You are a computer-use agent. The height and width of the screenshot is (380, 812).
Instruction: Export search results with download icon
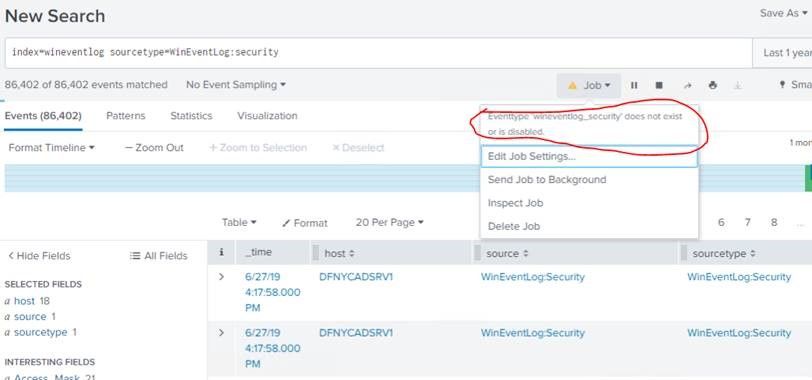[737, 85]
